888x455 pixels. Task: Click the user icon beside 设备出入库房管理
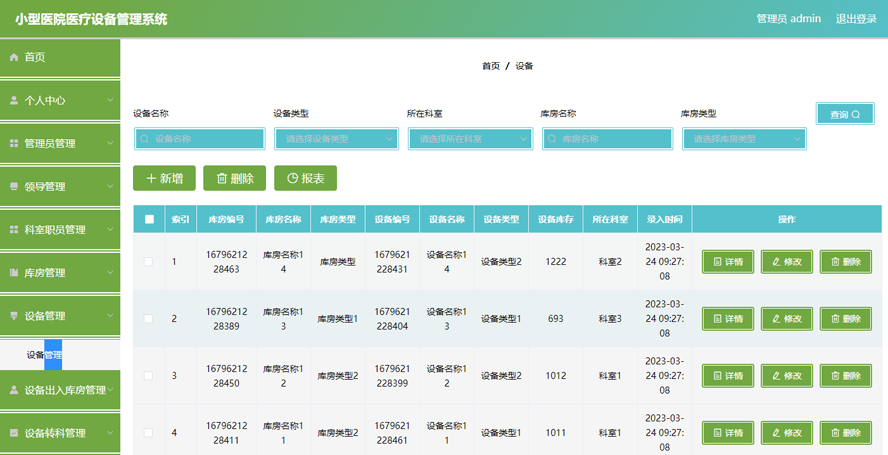click(x=14, y=390)
